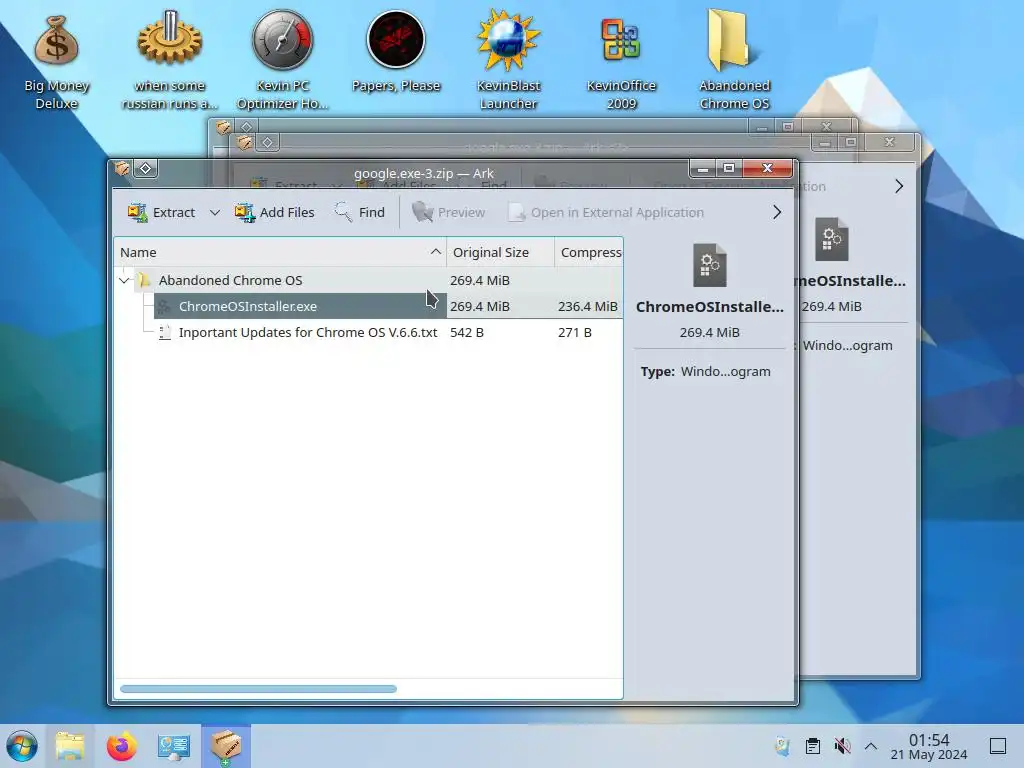Click the Ark taskbar entry

[x=225, y=746]
